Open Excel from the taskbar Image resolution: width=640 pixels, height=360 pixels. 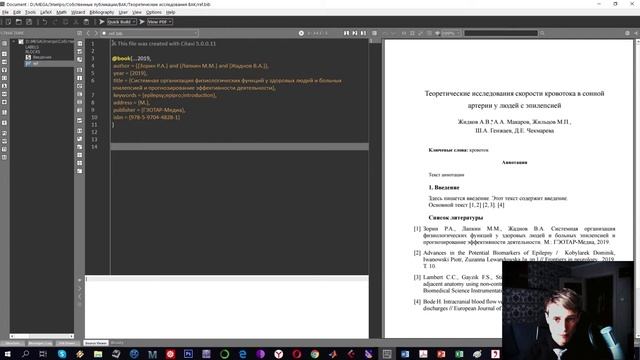point(459,354)
